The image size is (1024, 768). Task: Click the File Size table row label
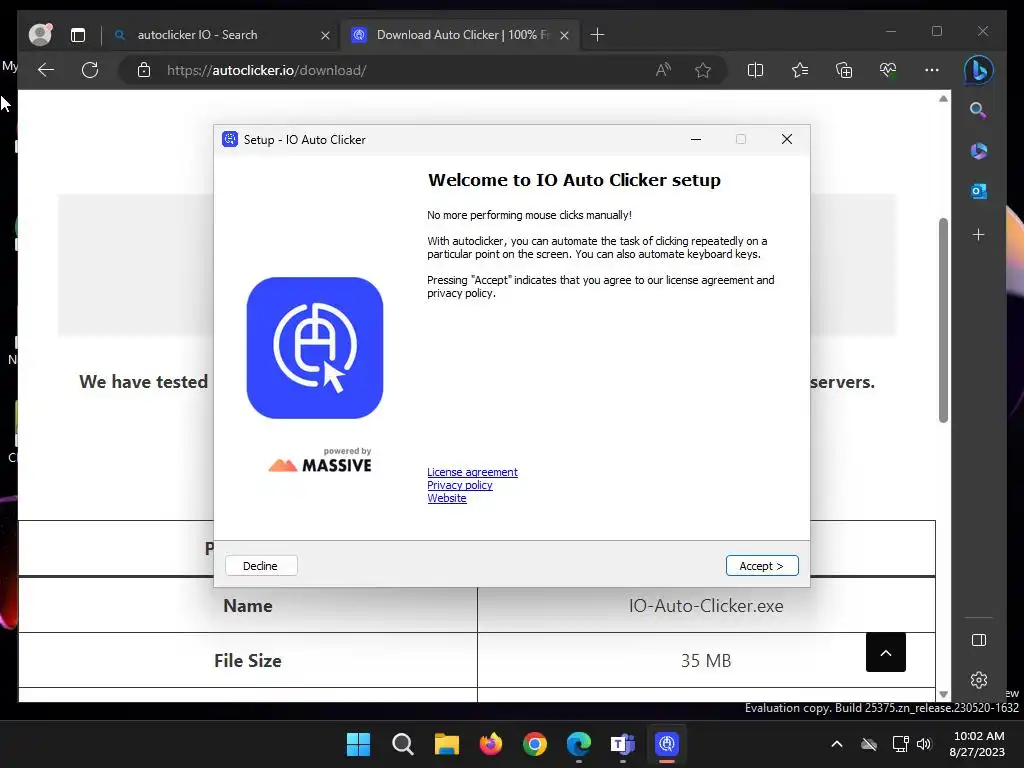tap(248, 660)
